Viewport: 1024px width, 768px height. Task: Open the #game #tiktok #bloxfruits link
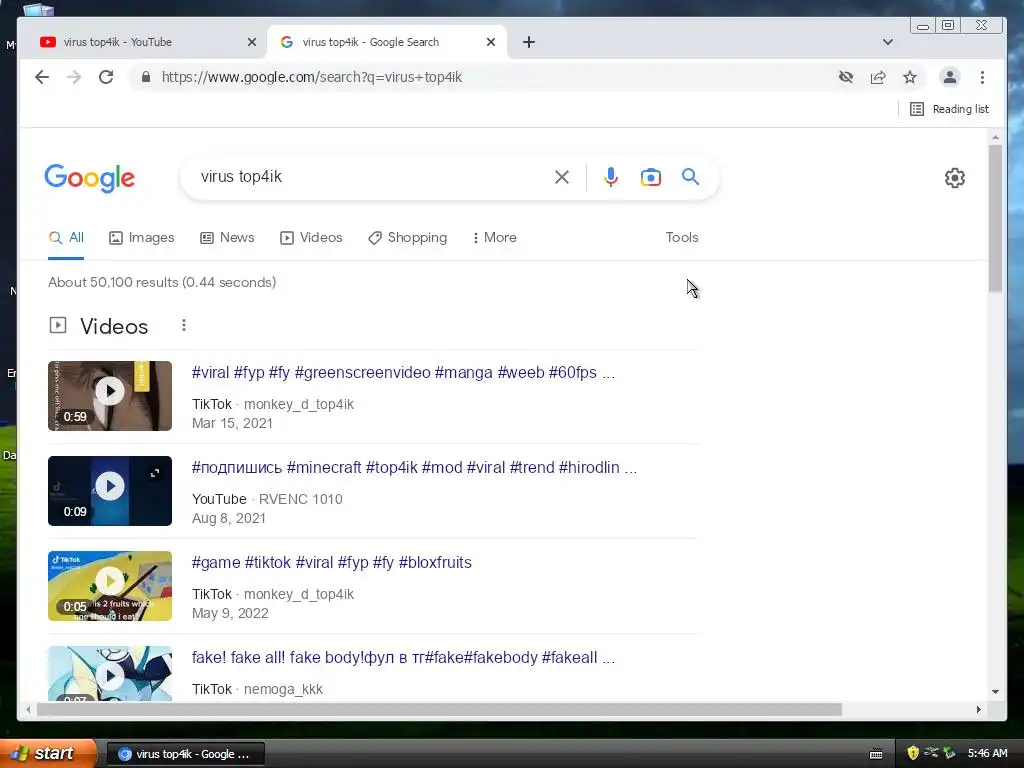(331, 562)
